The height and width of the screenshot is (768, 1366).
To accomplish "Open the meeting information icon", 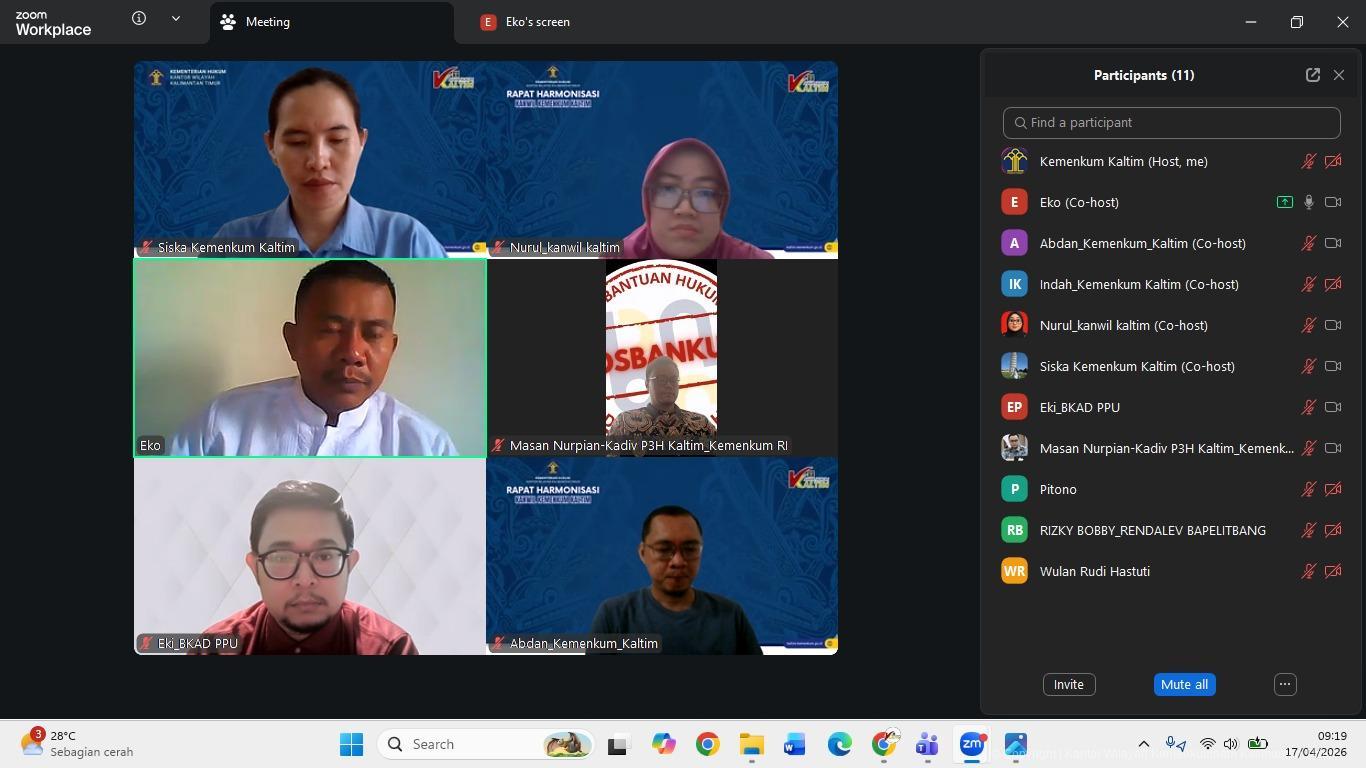I will [138, 18].
